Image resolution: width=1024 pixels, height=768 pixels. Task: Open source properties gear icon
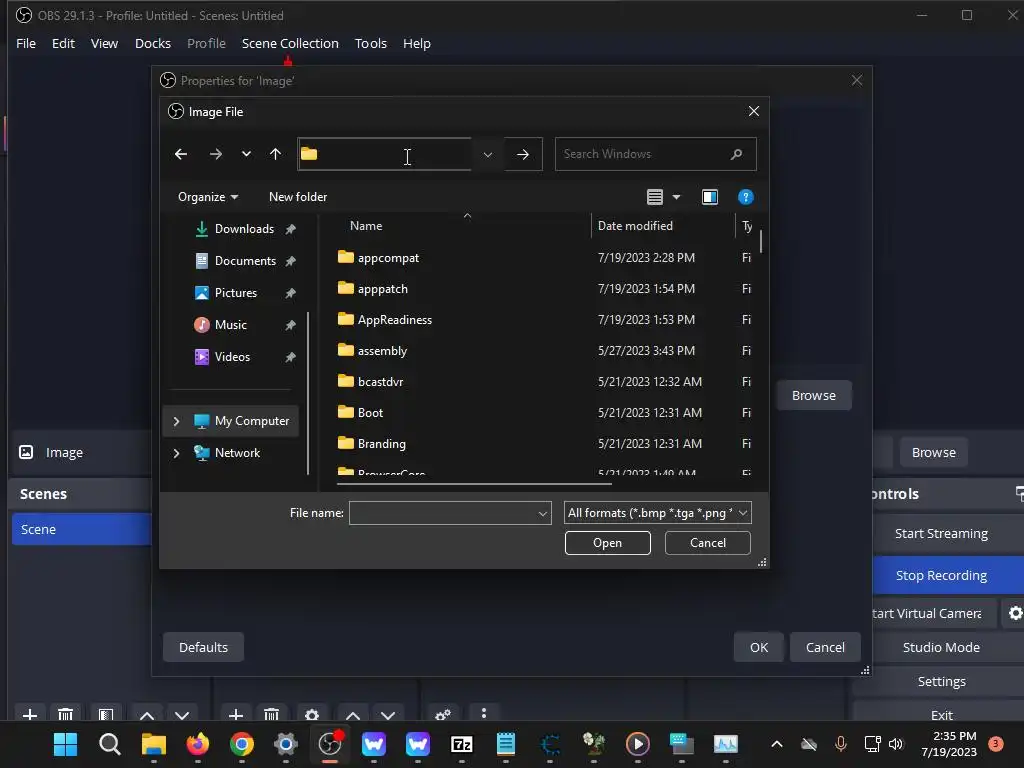tap(312, 714)
